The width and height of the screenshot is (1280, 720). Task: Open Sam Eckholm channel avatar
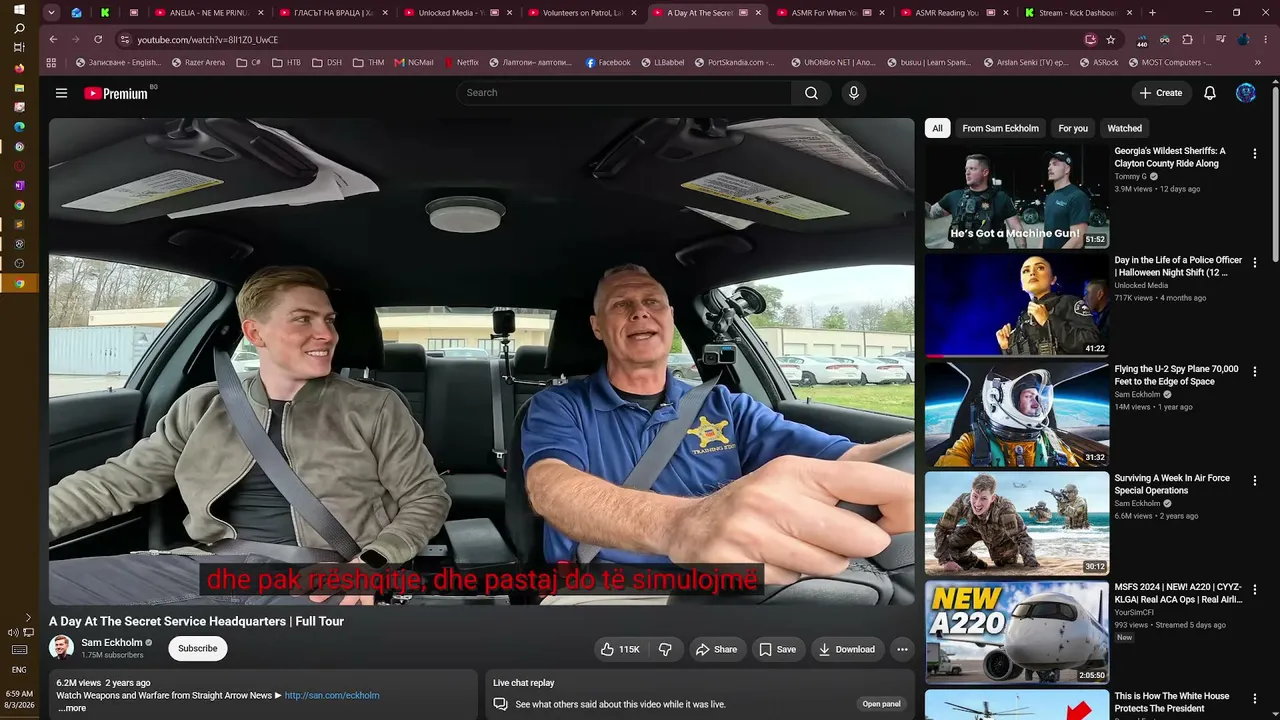point(61,648)
